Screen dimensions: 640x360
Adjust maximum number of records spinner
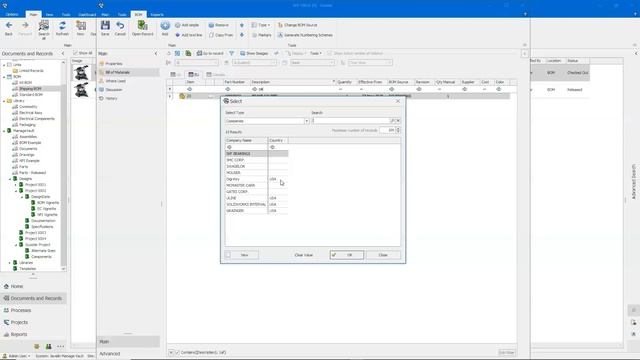398,130
